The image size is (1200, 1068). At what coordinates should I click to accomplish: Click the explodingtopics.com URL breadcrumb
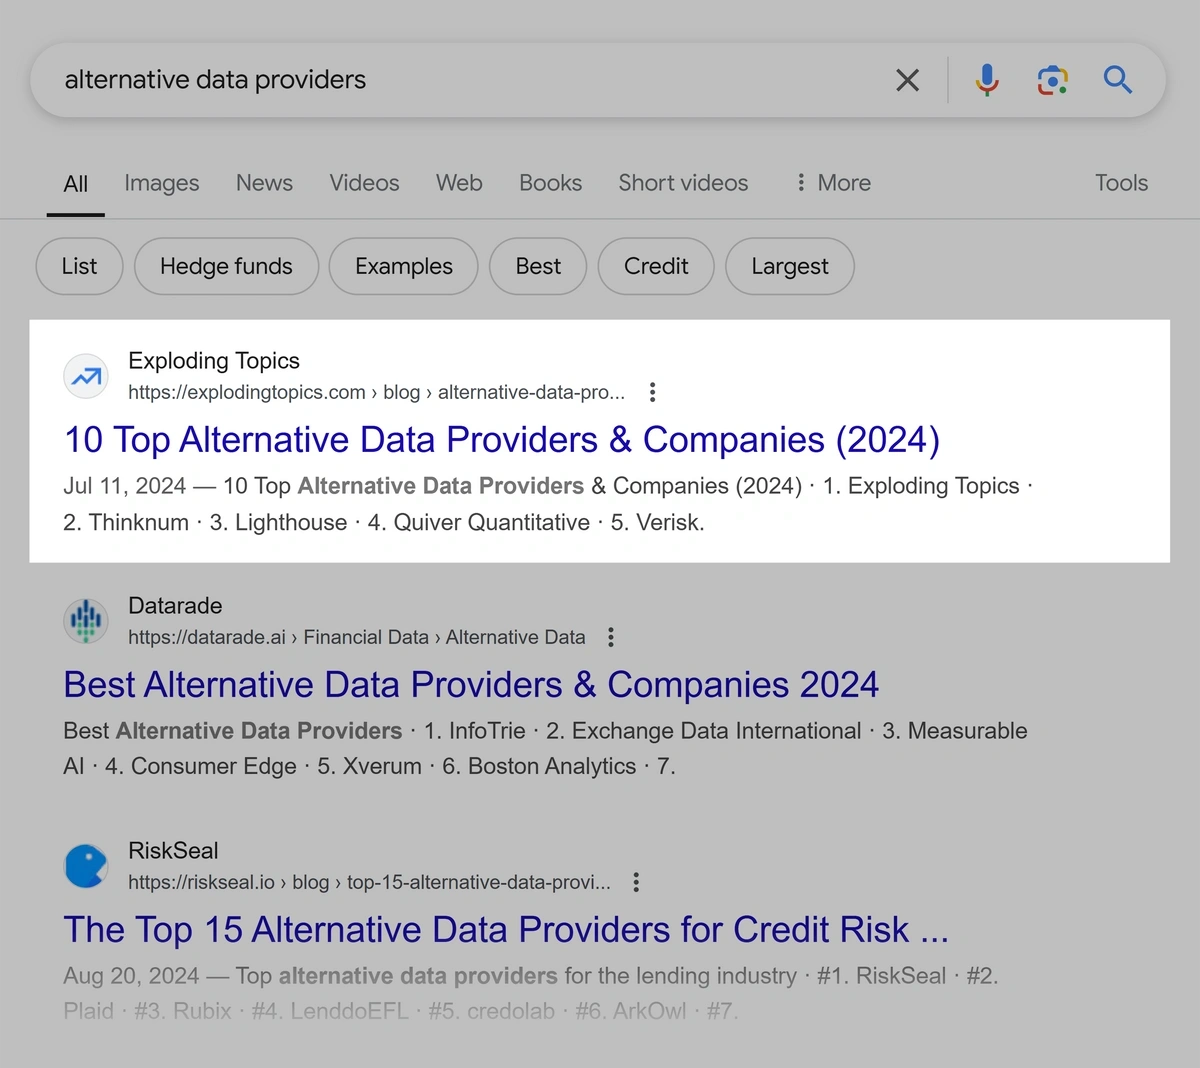pos(376,392)
